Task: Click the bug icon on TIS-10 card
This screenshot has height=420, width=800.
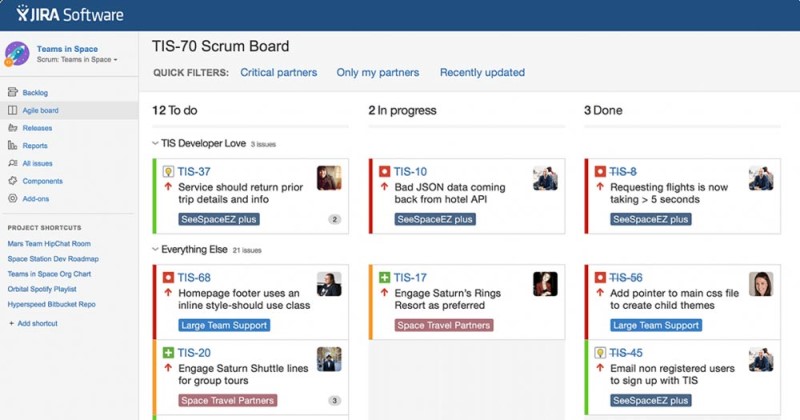Action: coord(384,171)
